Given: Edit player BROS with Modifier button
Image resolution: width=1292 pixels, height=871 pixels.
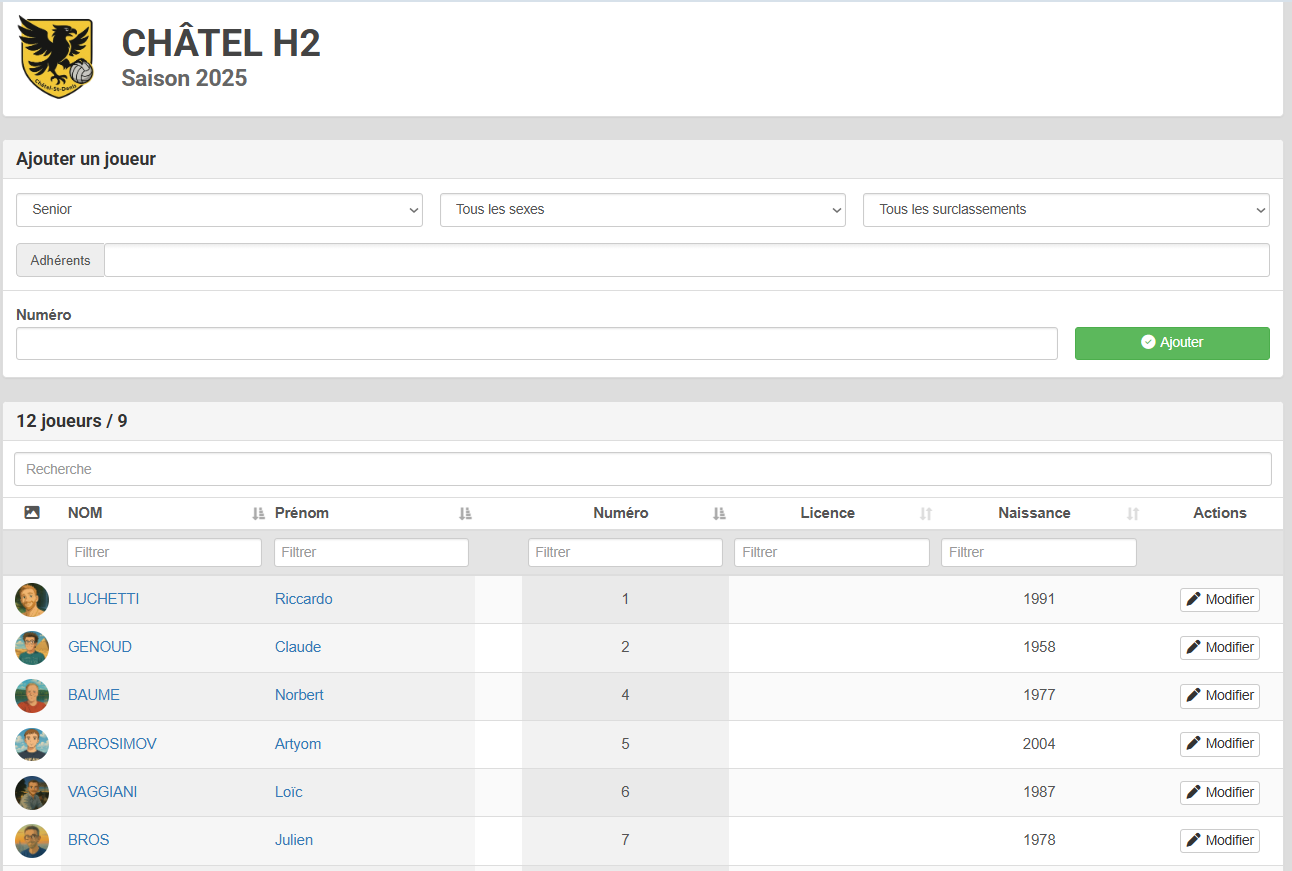Looking at the screenshot, I should pyautogui.click(x=1219, y=841).
